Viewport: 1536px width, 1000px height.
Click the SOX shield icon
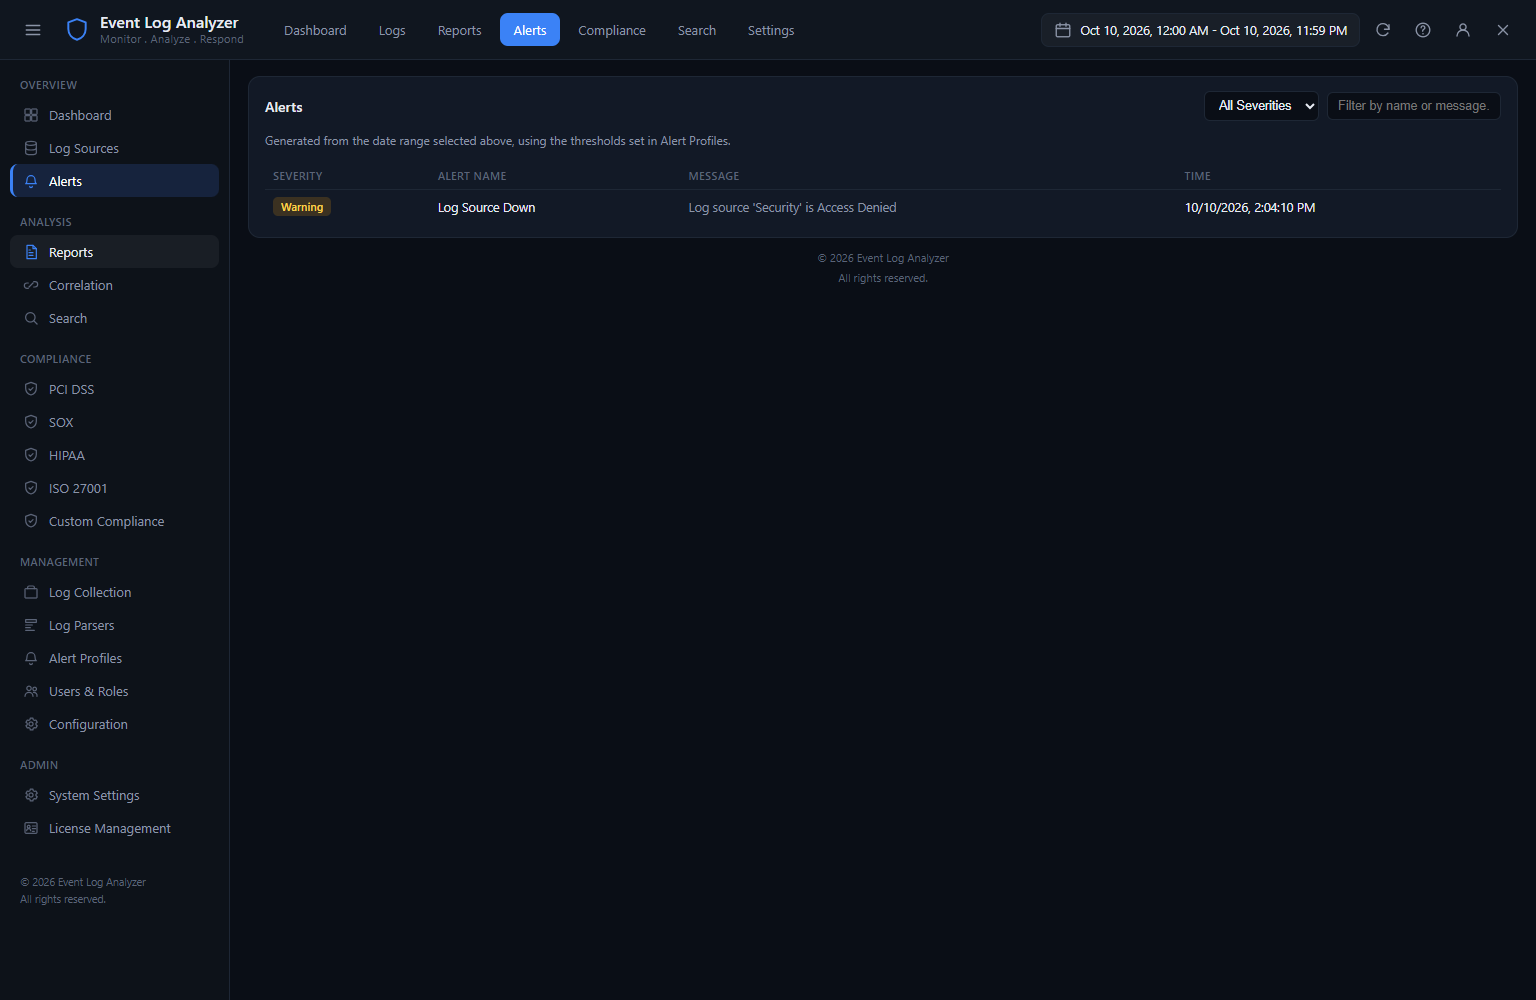click(x=31, y=422)
